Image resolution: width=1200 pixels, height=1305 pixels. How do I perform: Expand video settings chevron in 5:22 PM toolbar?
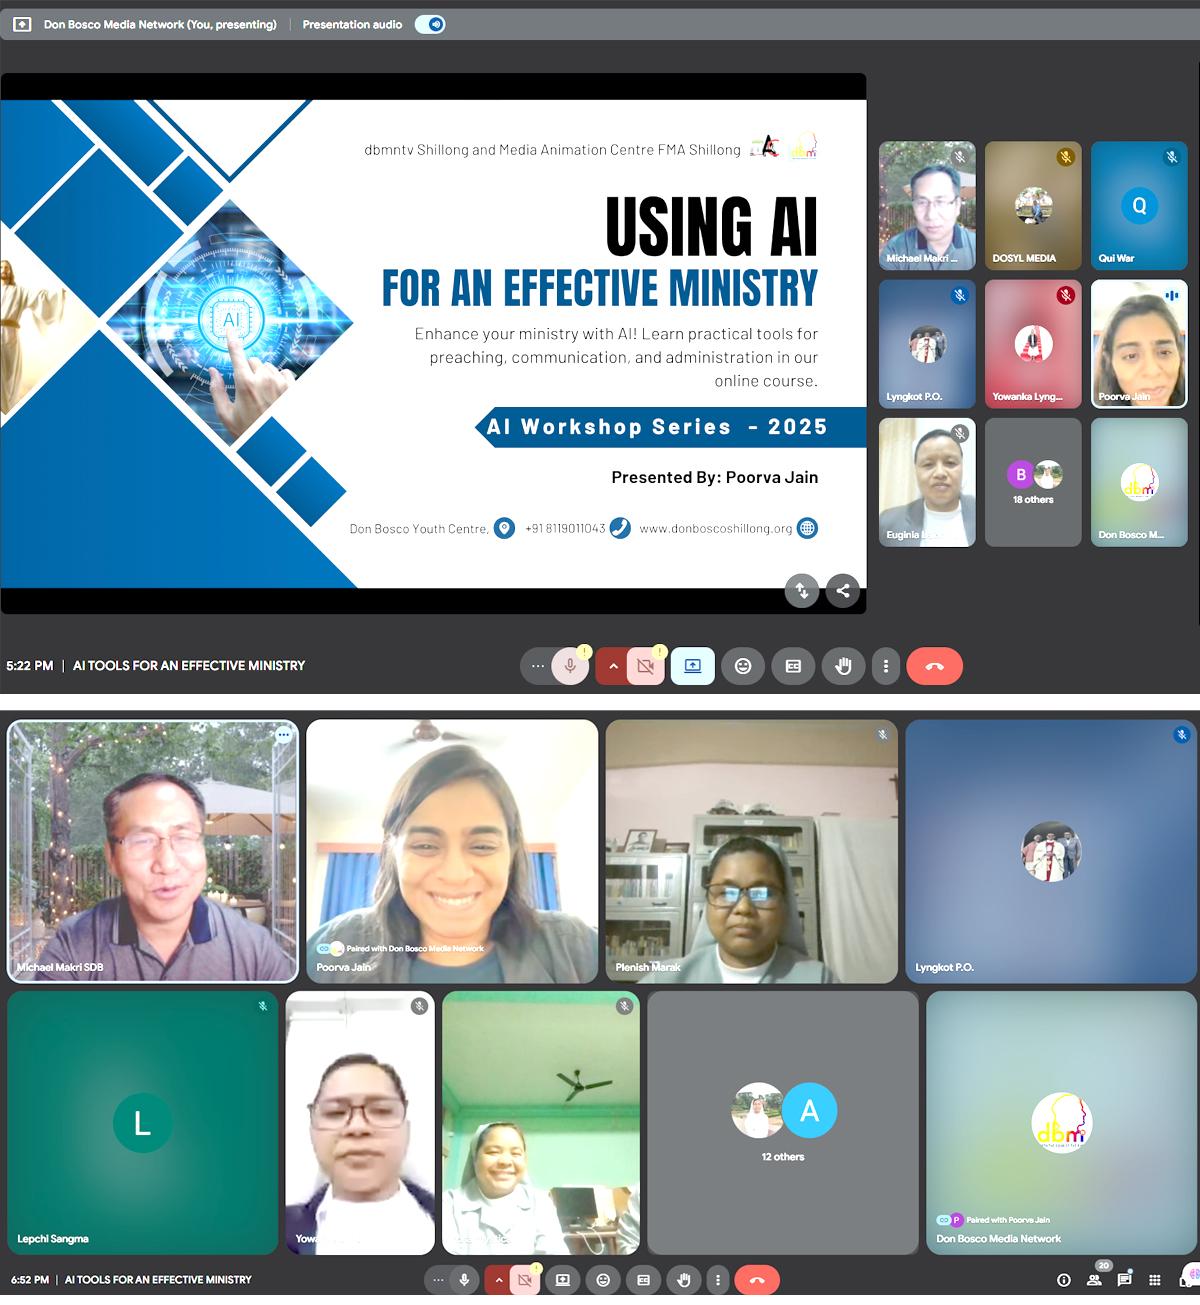[613, 666]
